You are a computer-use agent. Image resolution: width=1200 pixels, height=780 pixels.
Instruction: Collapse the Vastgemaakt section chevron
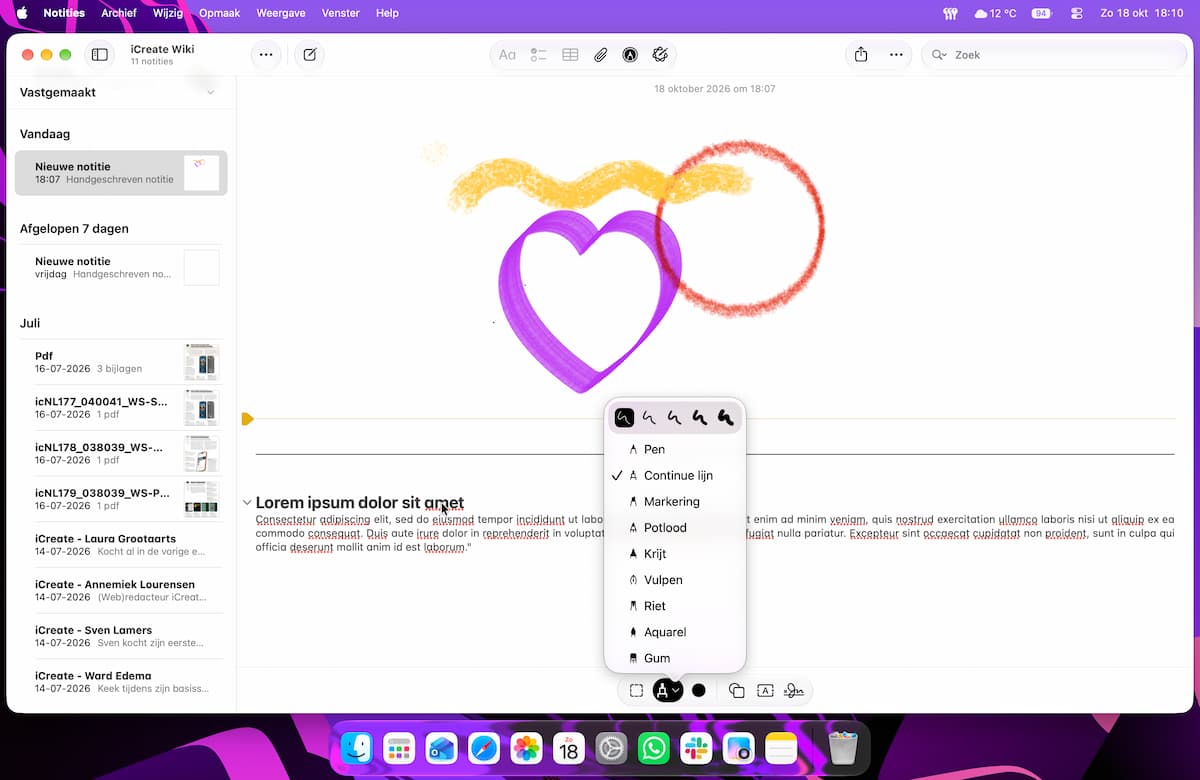pyautogui.click(x=210, y=92)
